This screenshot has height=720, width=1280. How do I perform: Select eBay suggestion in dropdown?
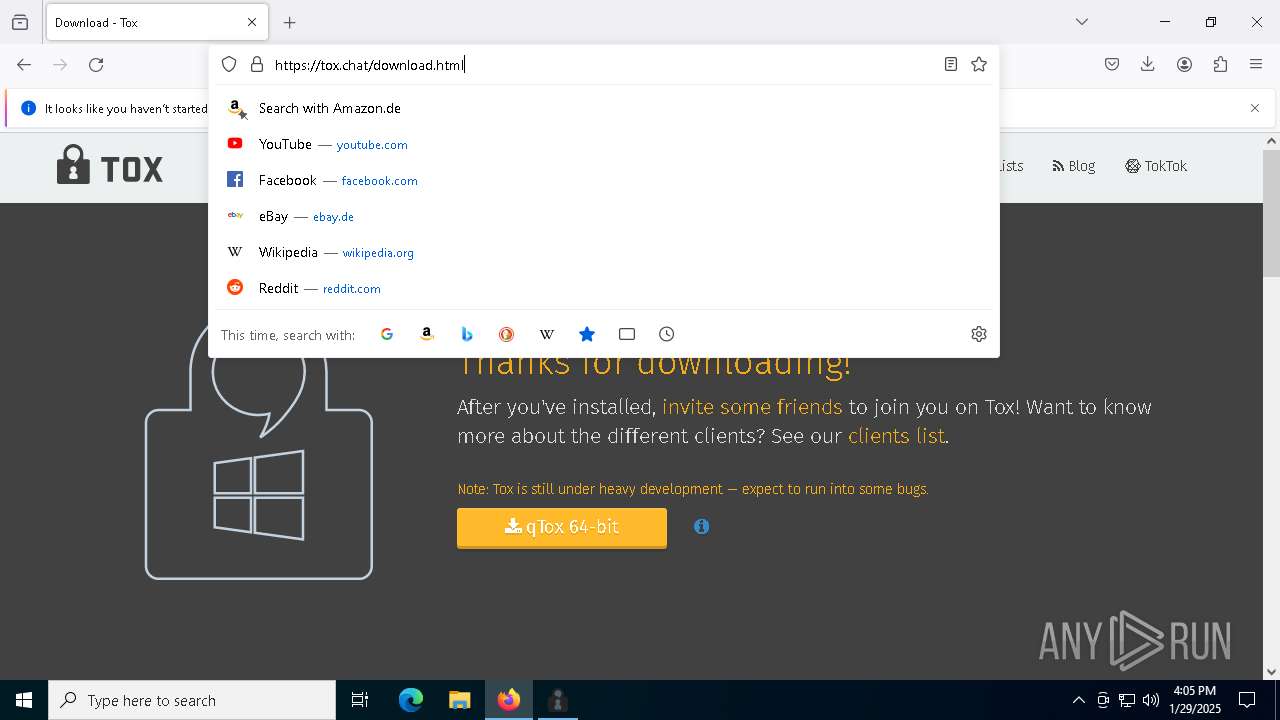click(604, 216)
